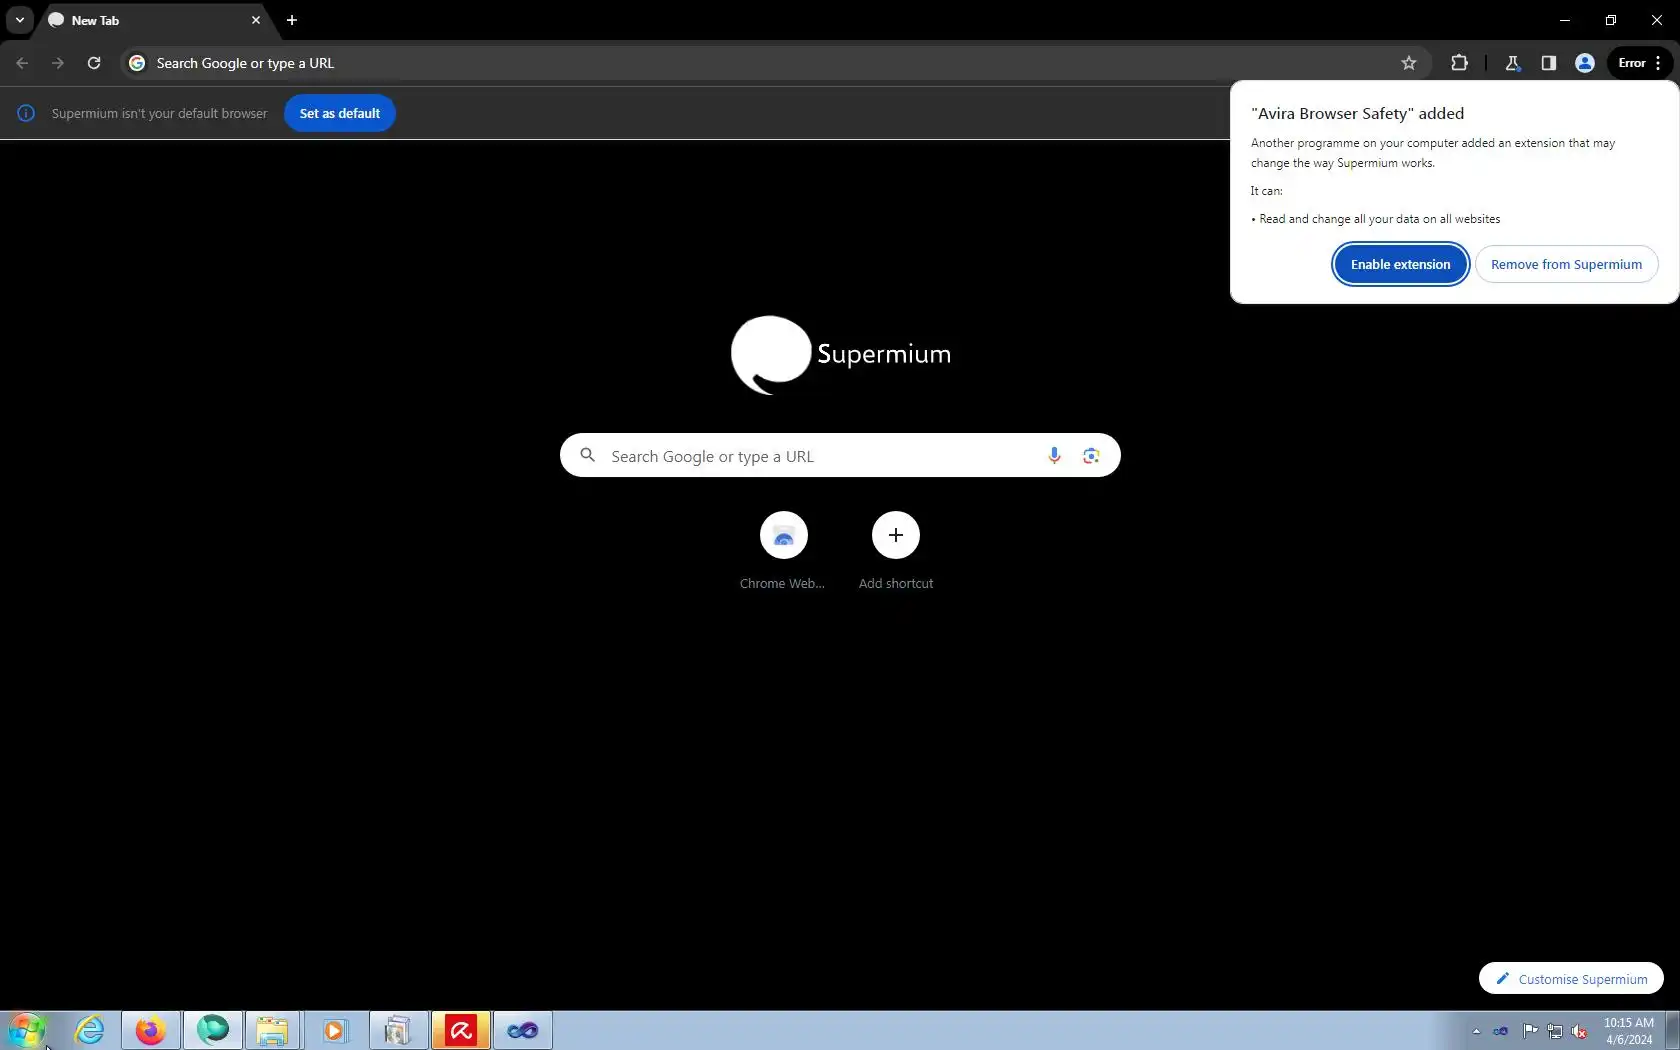1680x1050 pixels.
Task: Click the Google search box on the page
Action: point(840,456)
